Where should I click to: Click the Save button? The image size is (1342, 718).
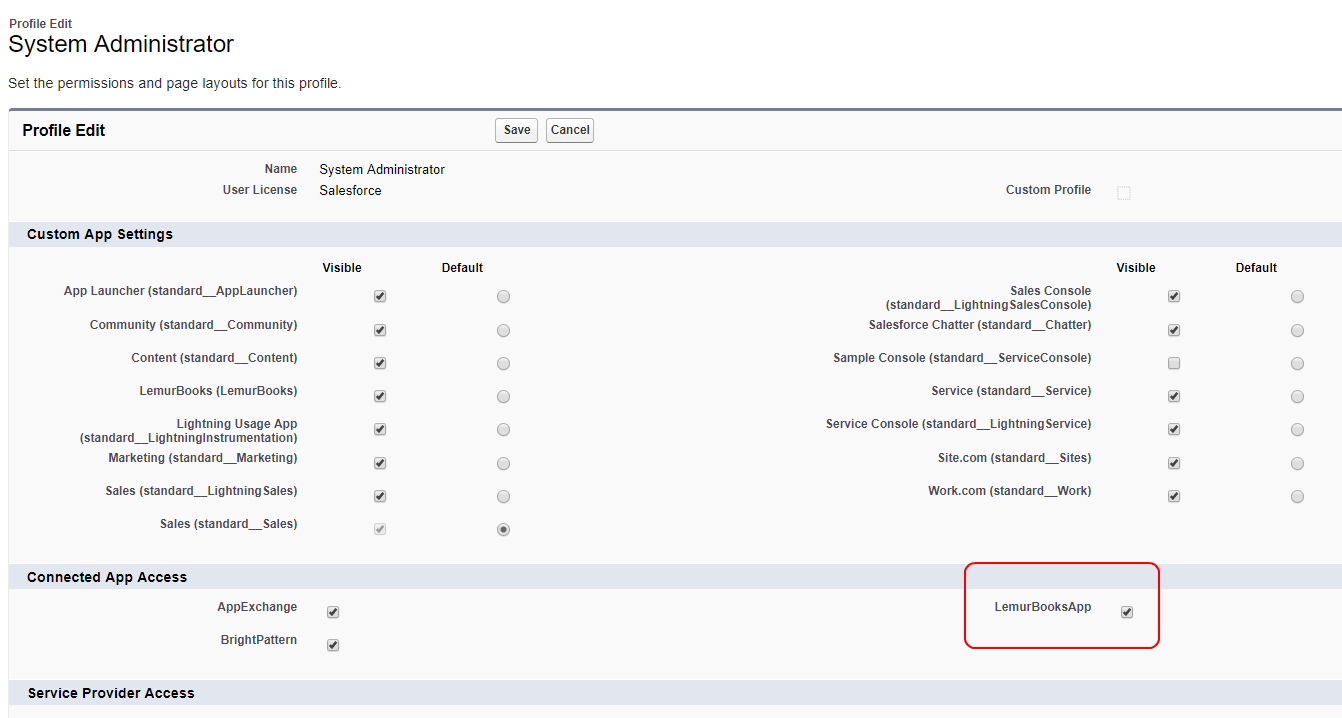tap(516, 130)
